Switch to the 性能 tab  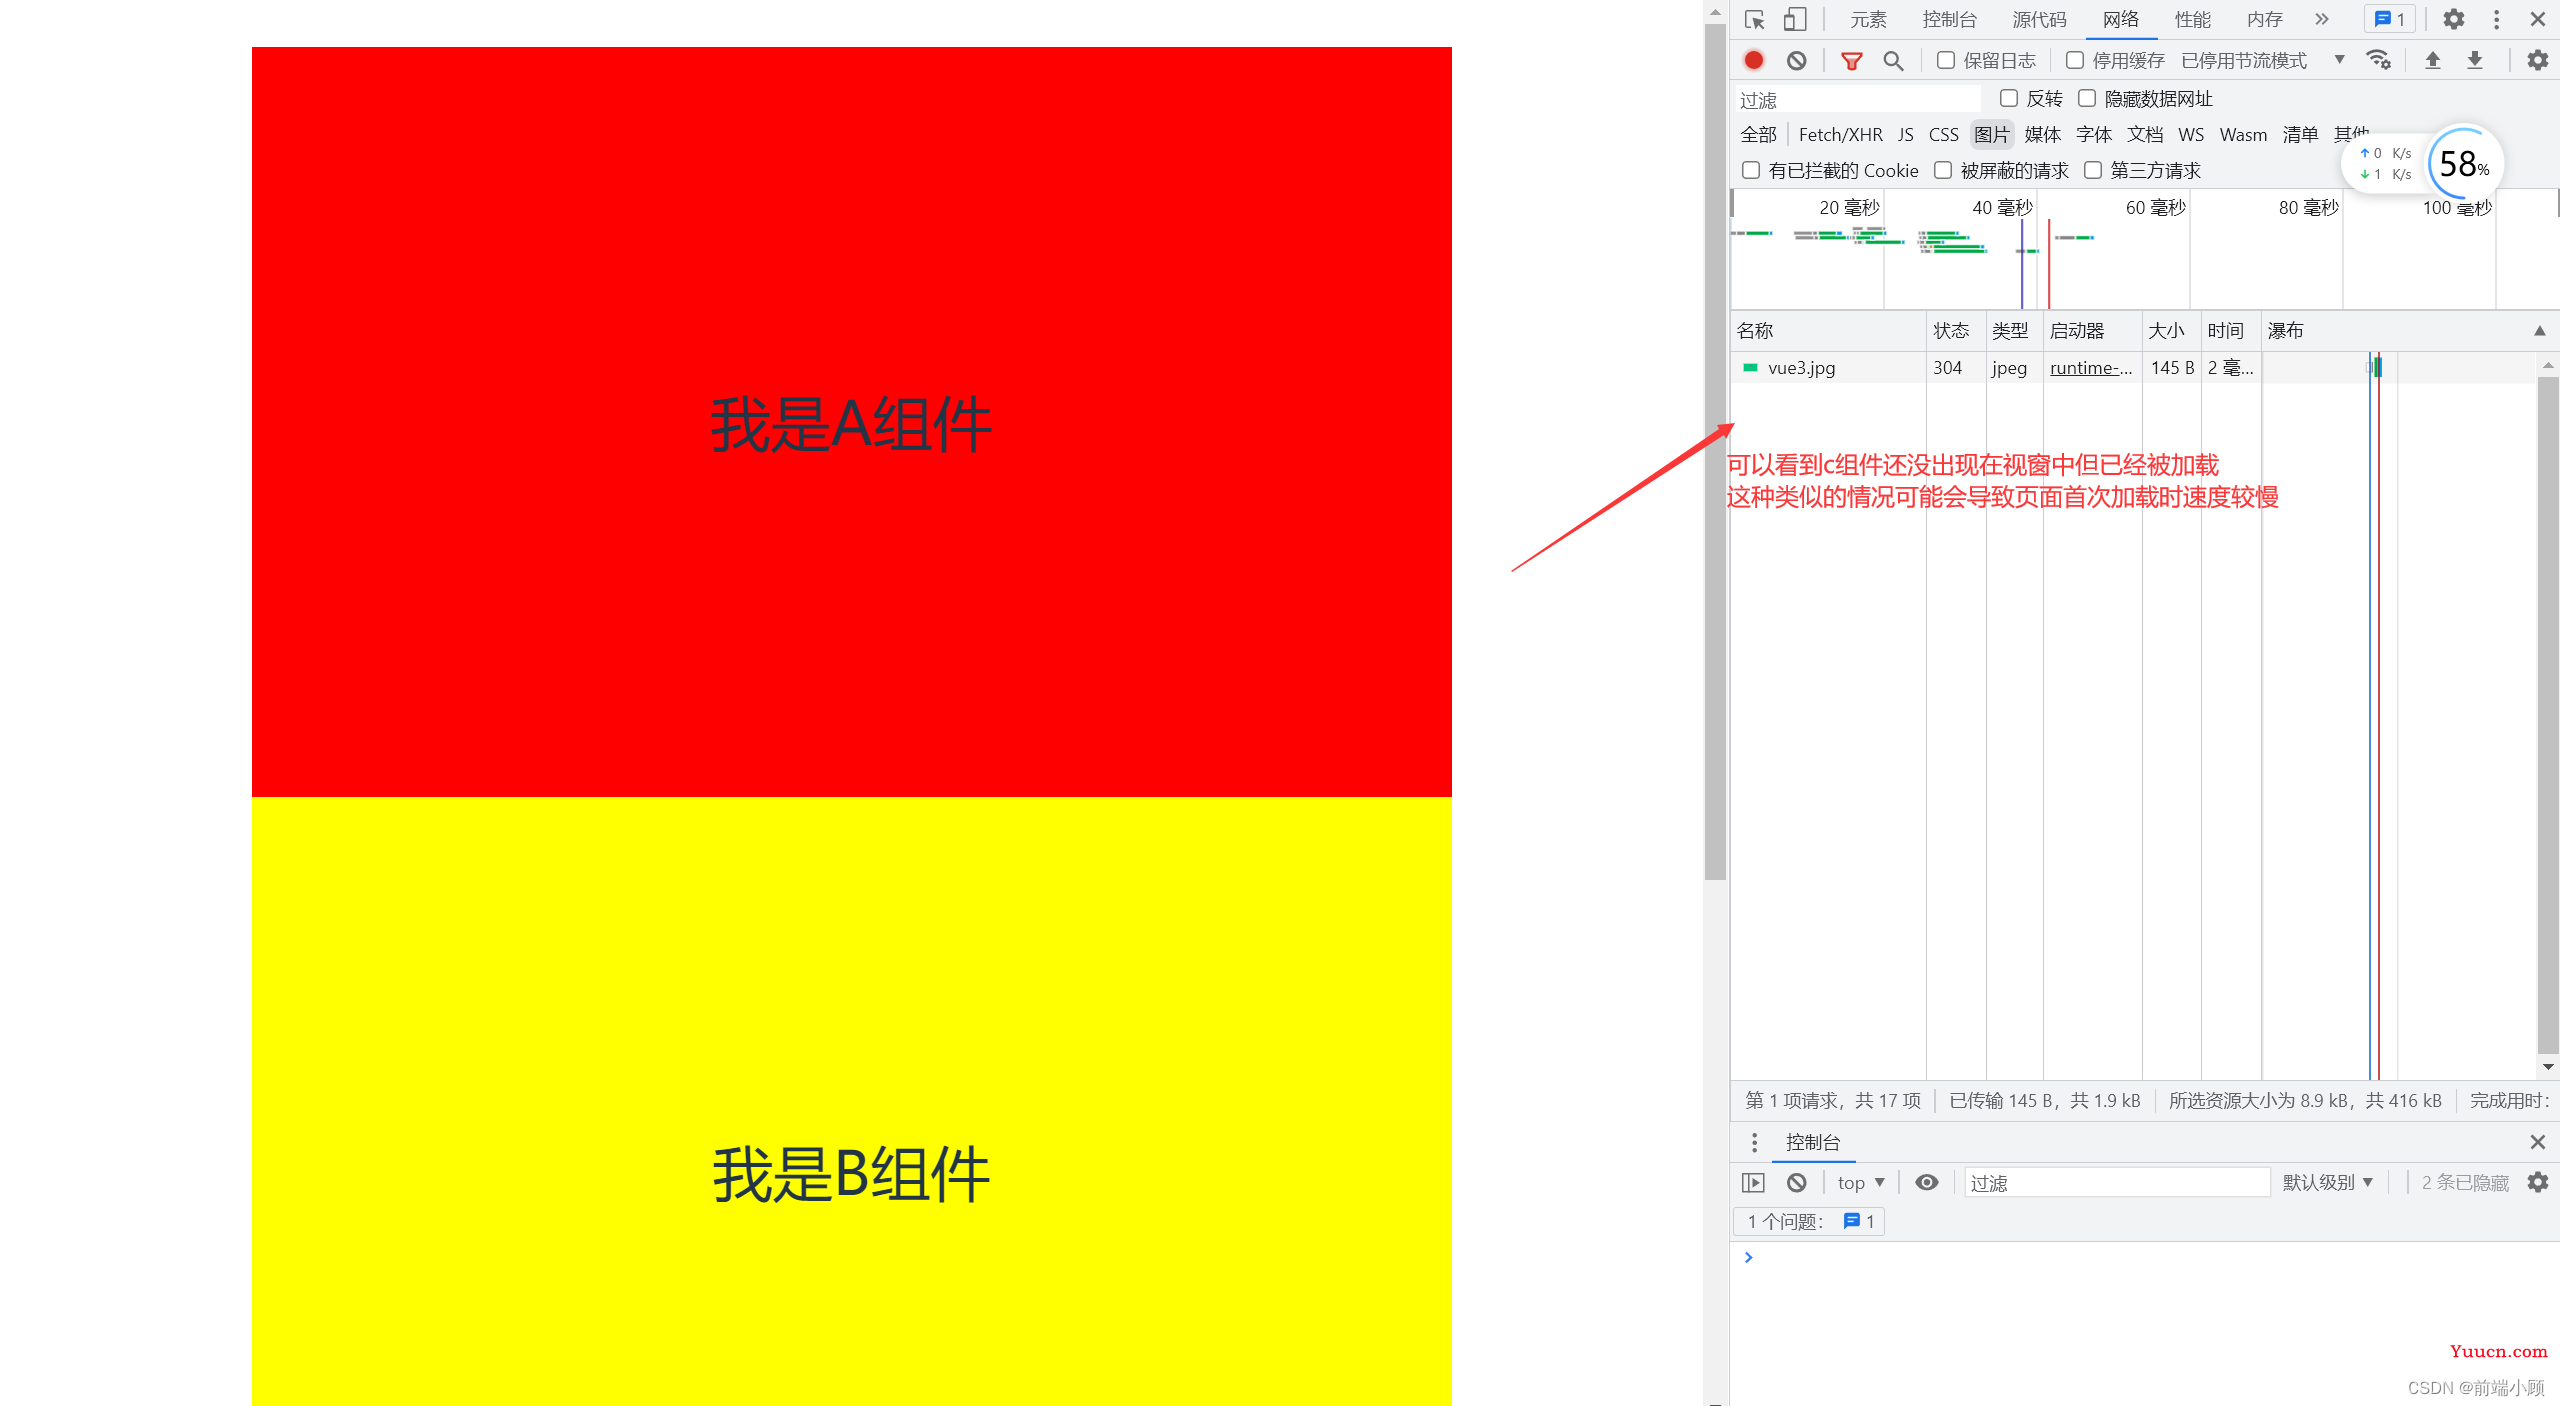click(x=2192, y=19)
